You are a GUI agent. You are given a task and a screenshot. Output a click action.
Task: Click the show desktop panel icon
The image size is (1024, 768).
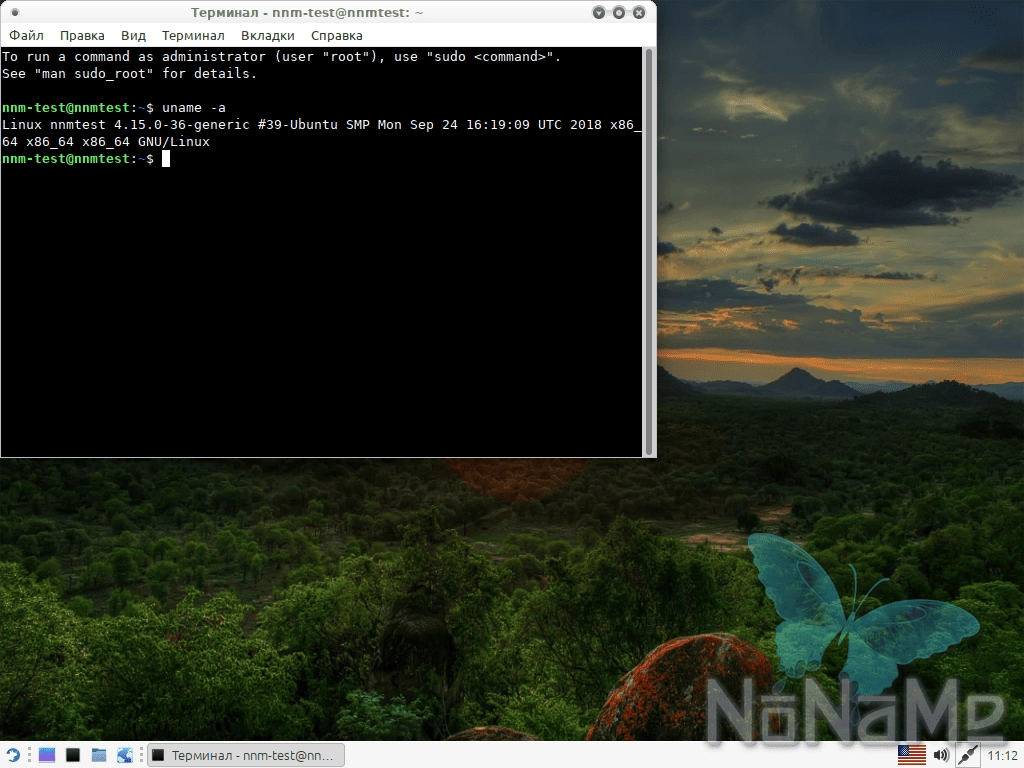click(x=47, y=756)
